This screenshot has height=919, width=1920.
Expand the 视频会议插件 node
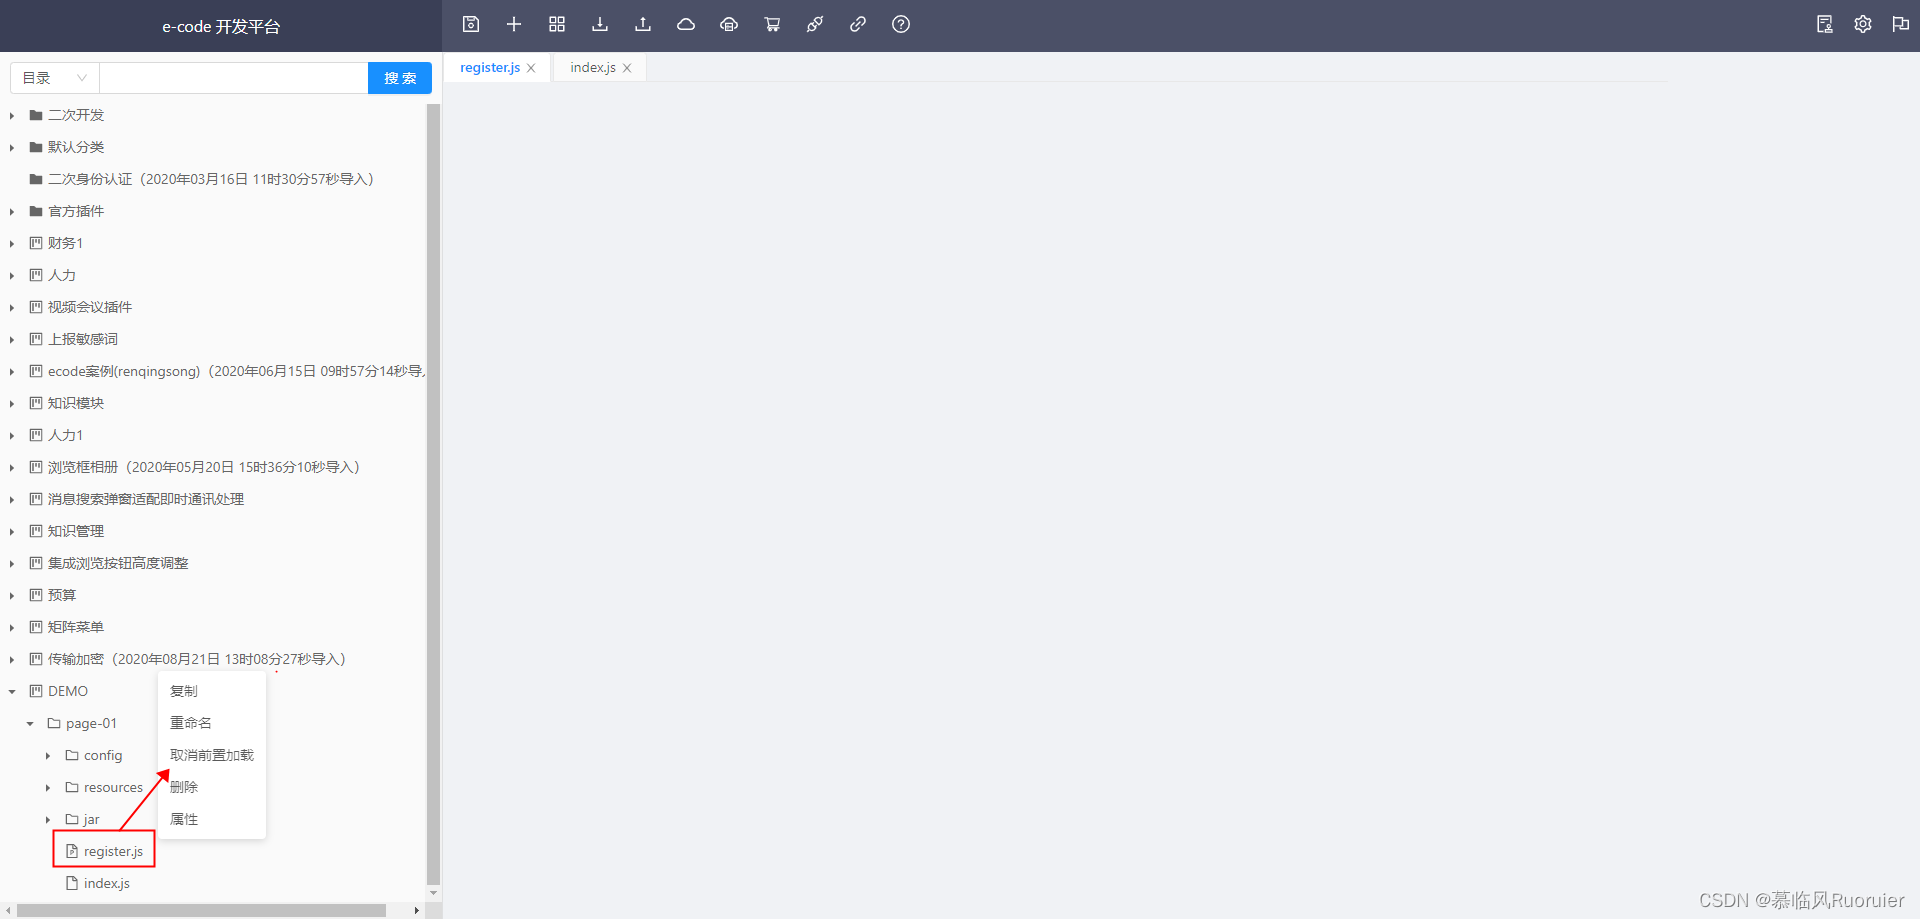[x=12, y=308]
